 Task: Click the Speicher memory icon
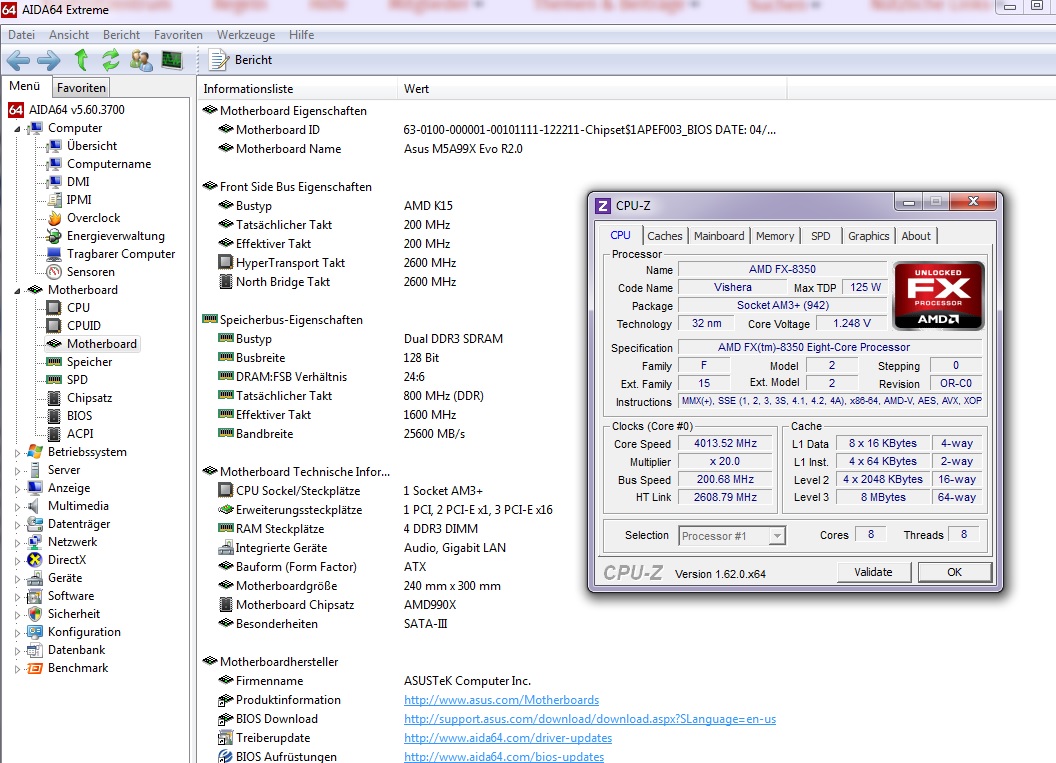pyautogui.click(x=54, y=362)
